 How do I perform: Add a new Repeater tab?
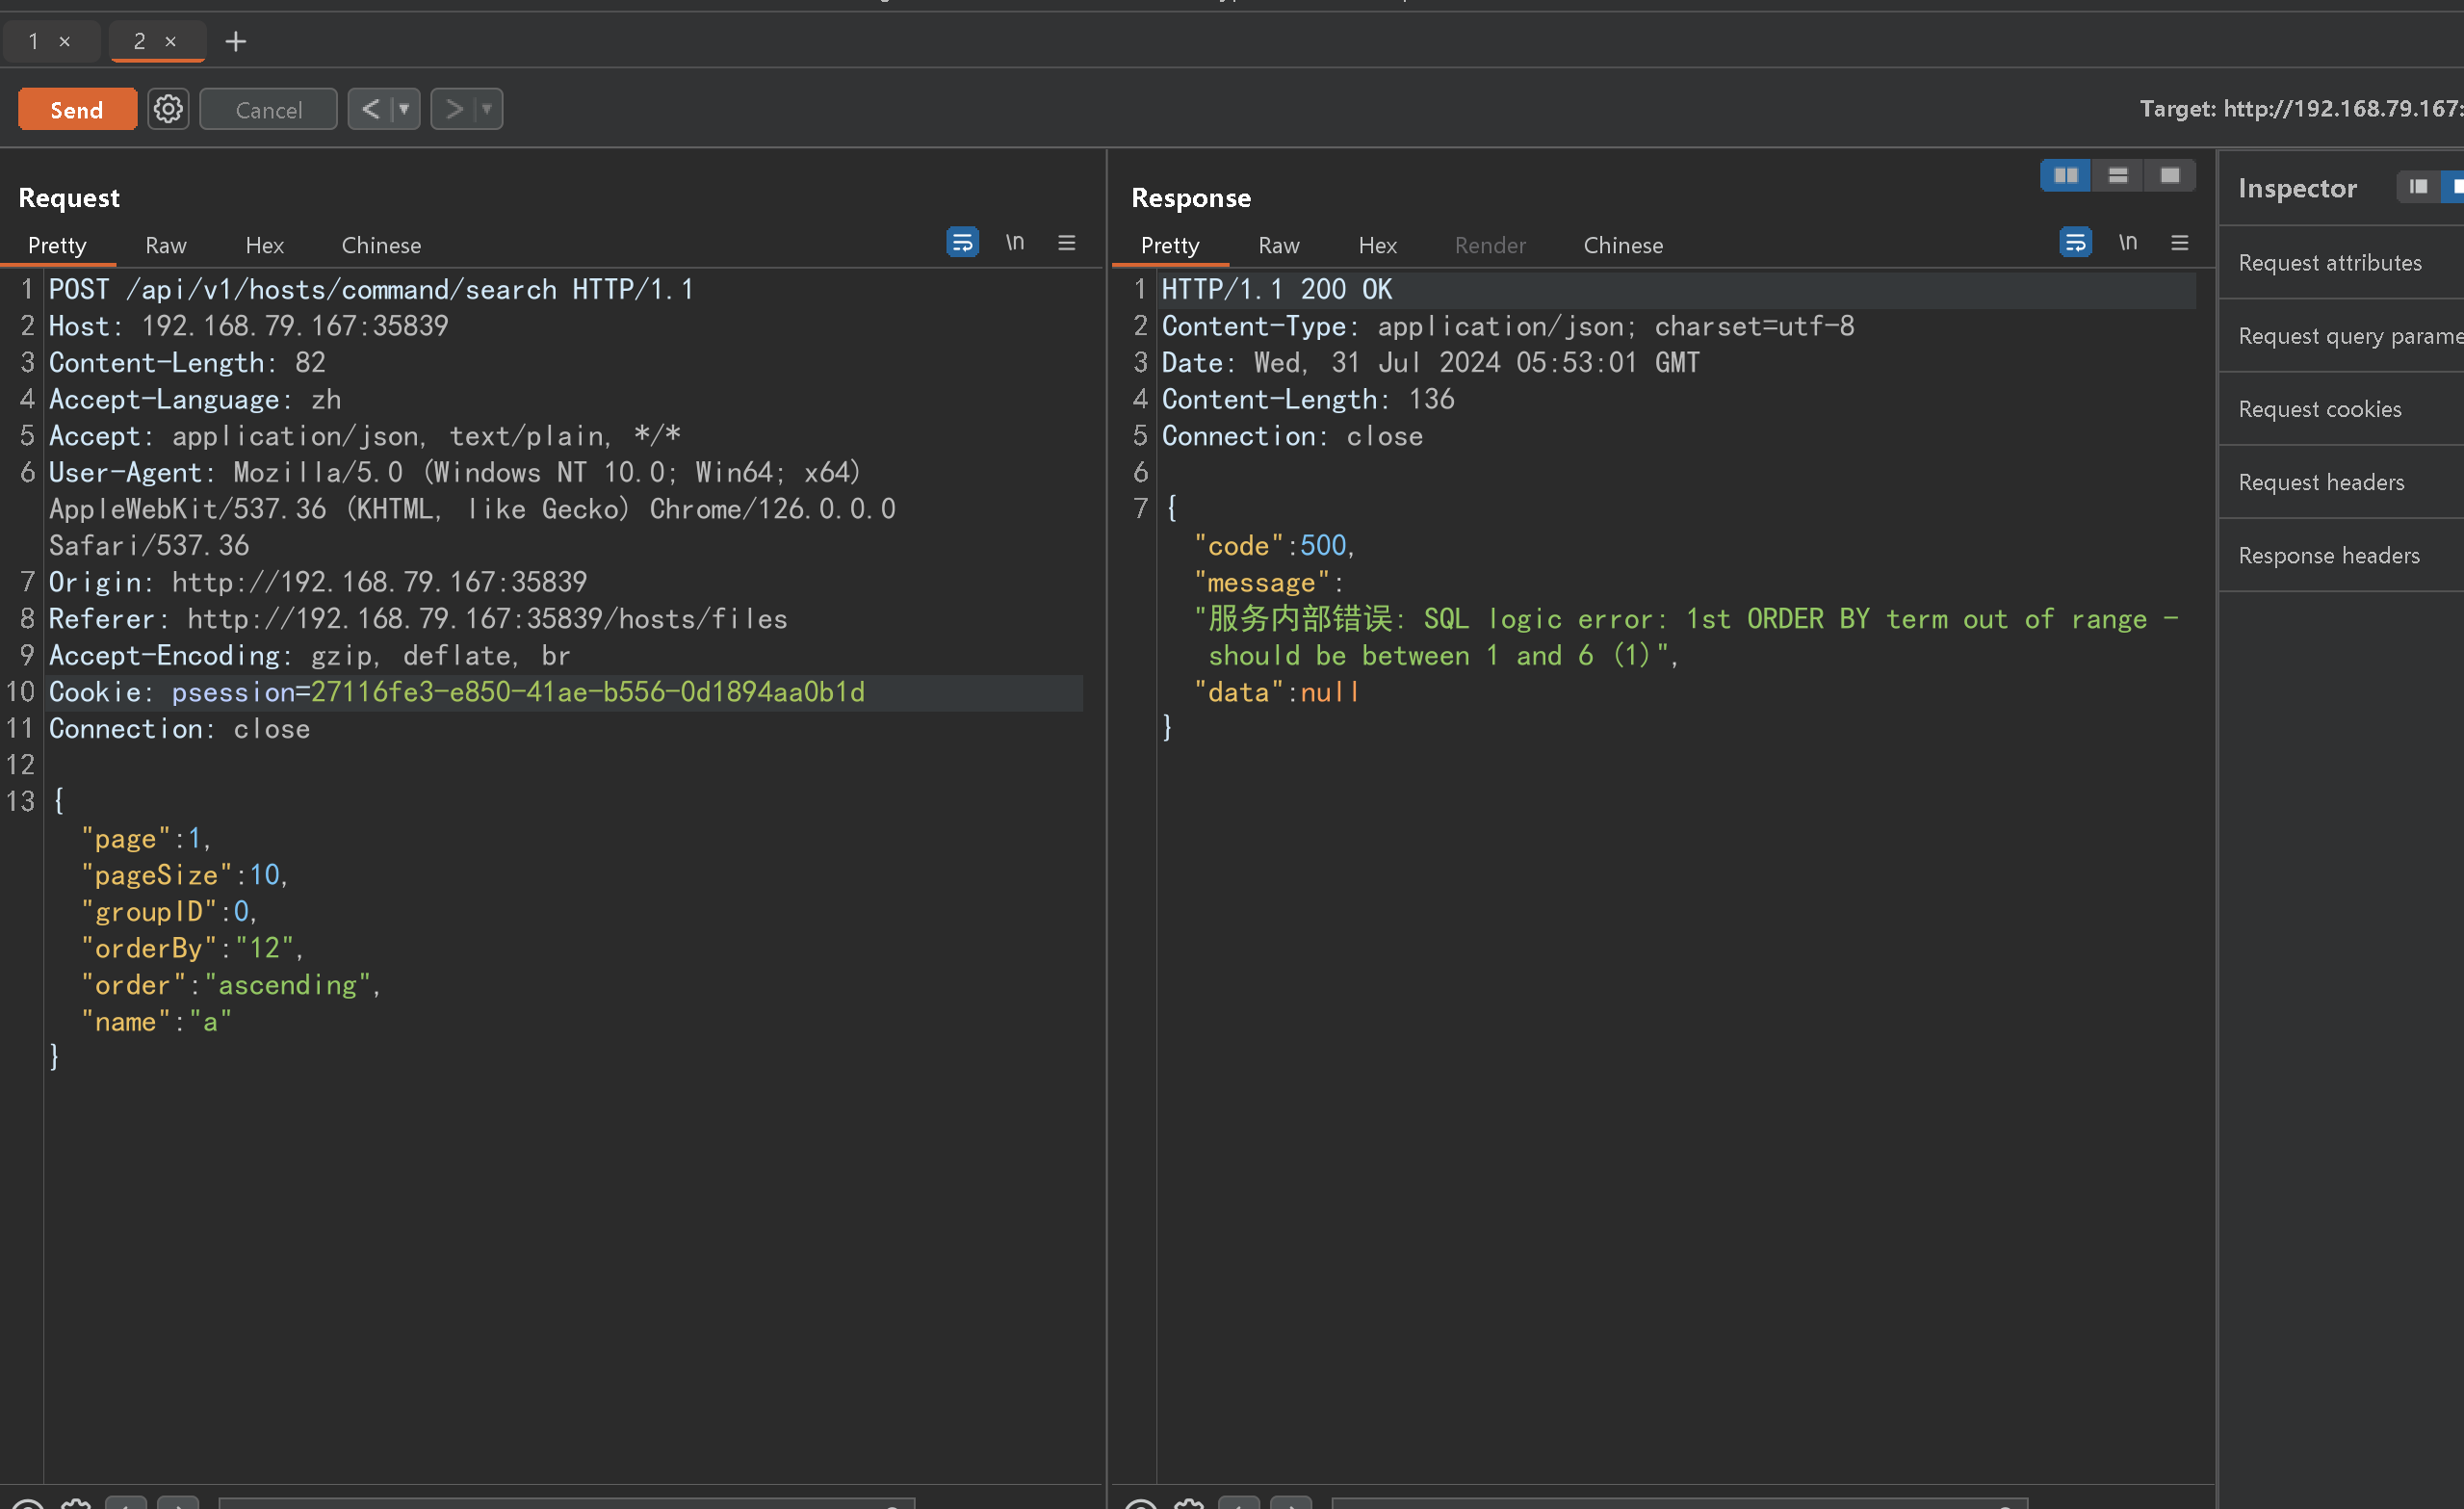click(235, 41)
